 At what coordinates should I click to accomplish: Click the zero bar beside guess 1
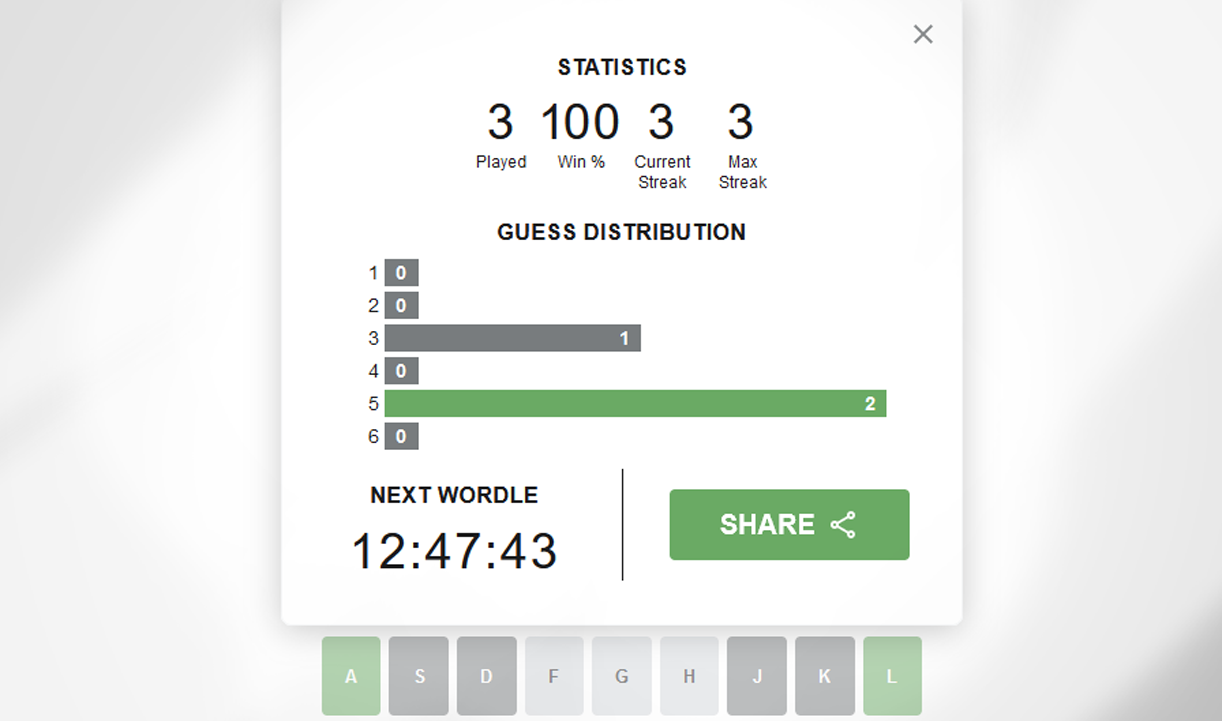[401, 273]
